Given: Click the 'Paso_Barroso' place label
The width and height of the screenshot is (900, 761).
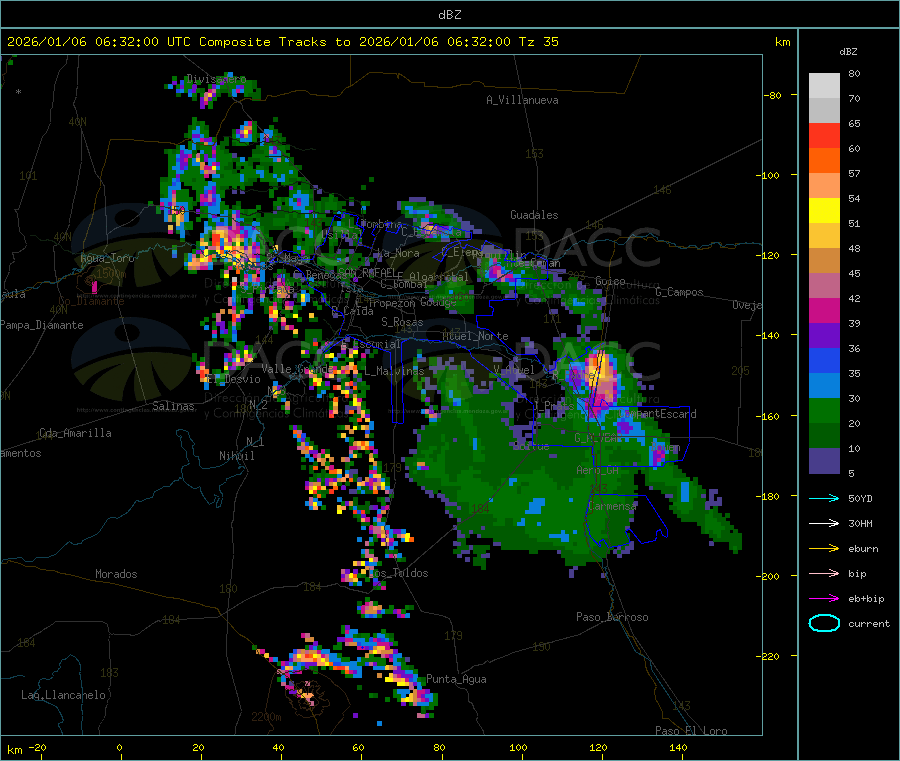Looking at the screenshot, I should point(612,618).
